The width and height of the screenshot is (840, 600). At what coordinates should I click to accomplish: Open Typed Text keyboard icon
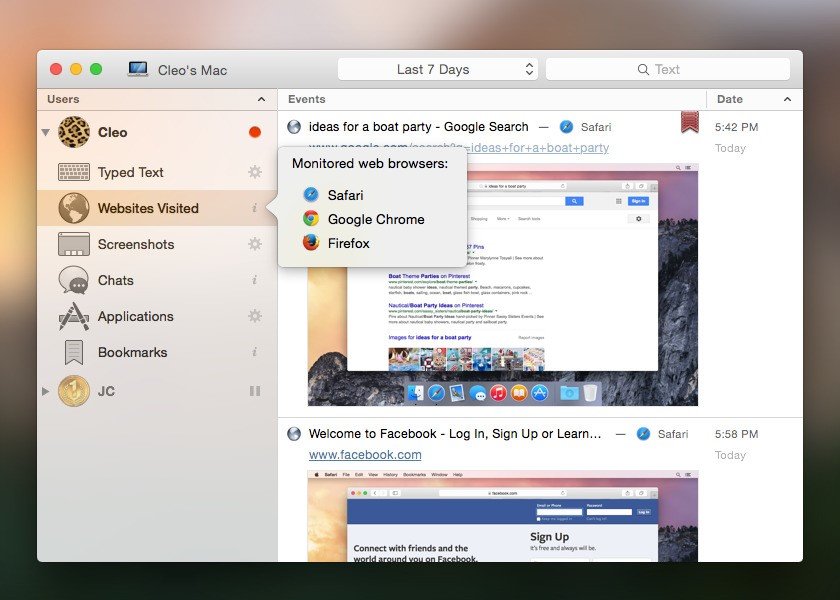coord(73,172)
